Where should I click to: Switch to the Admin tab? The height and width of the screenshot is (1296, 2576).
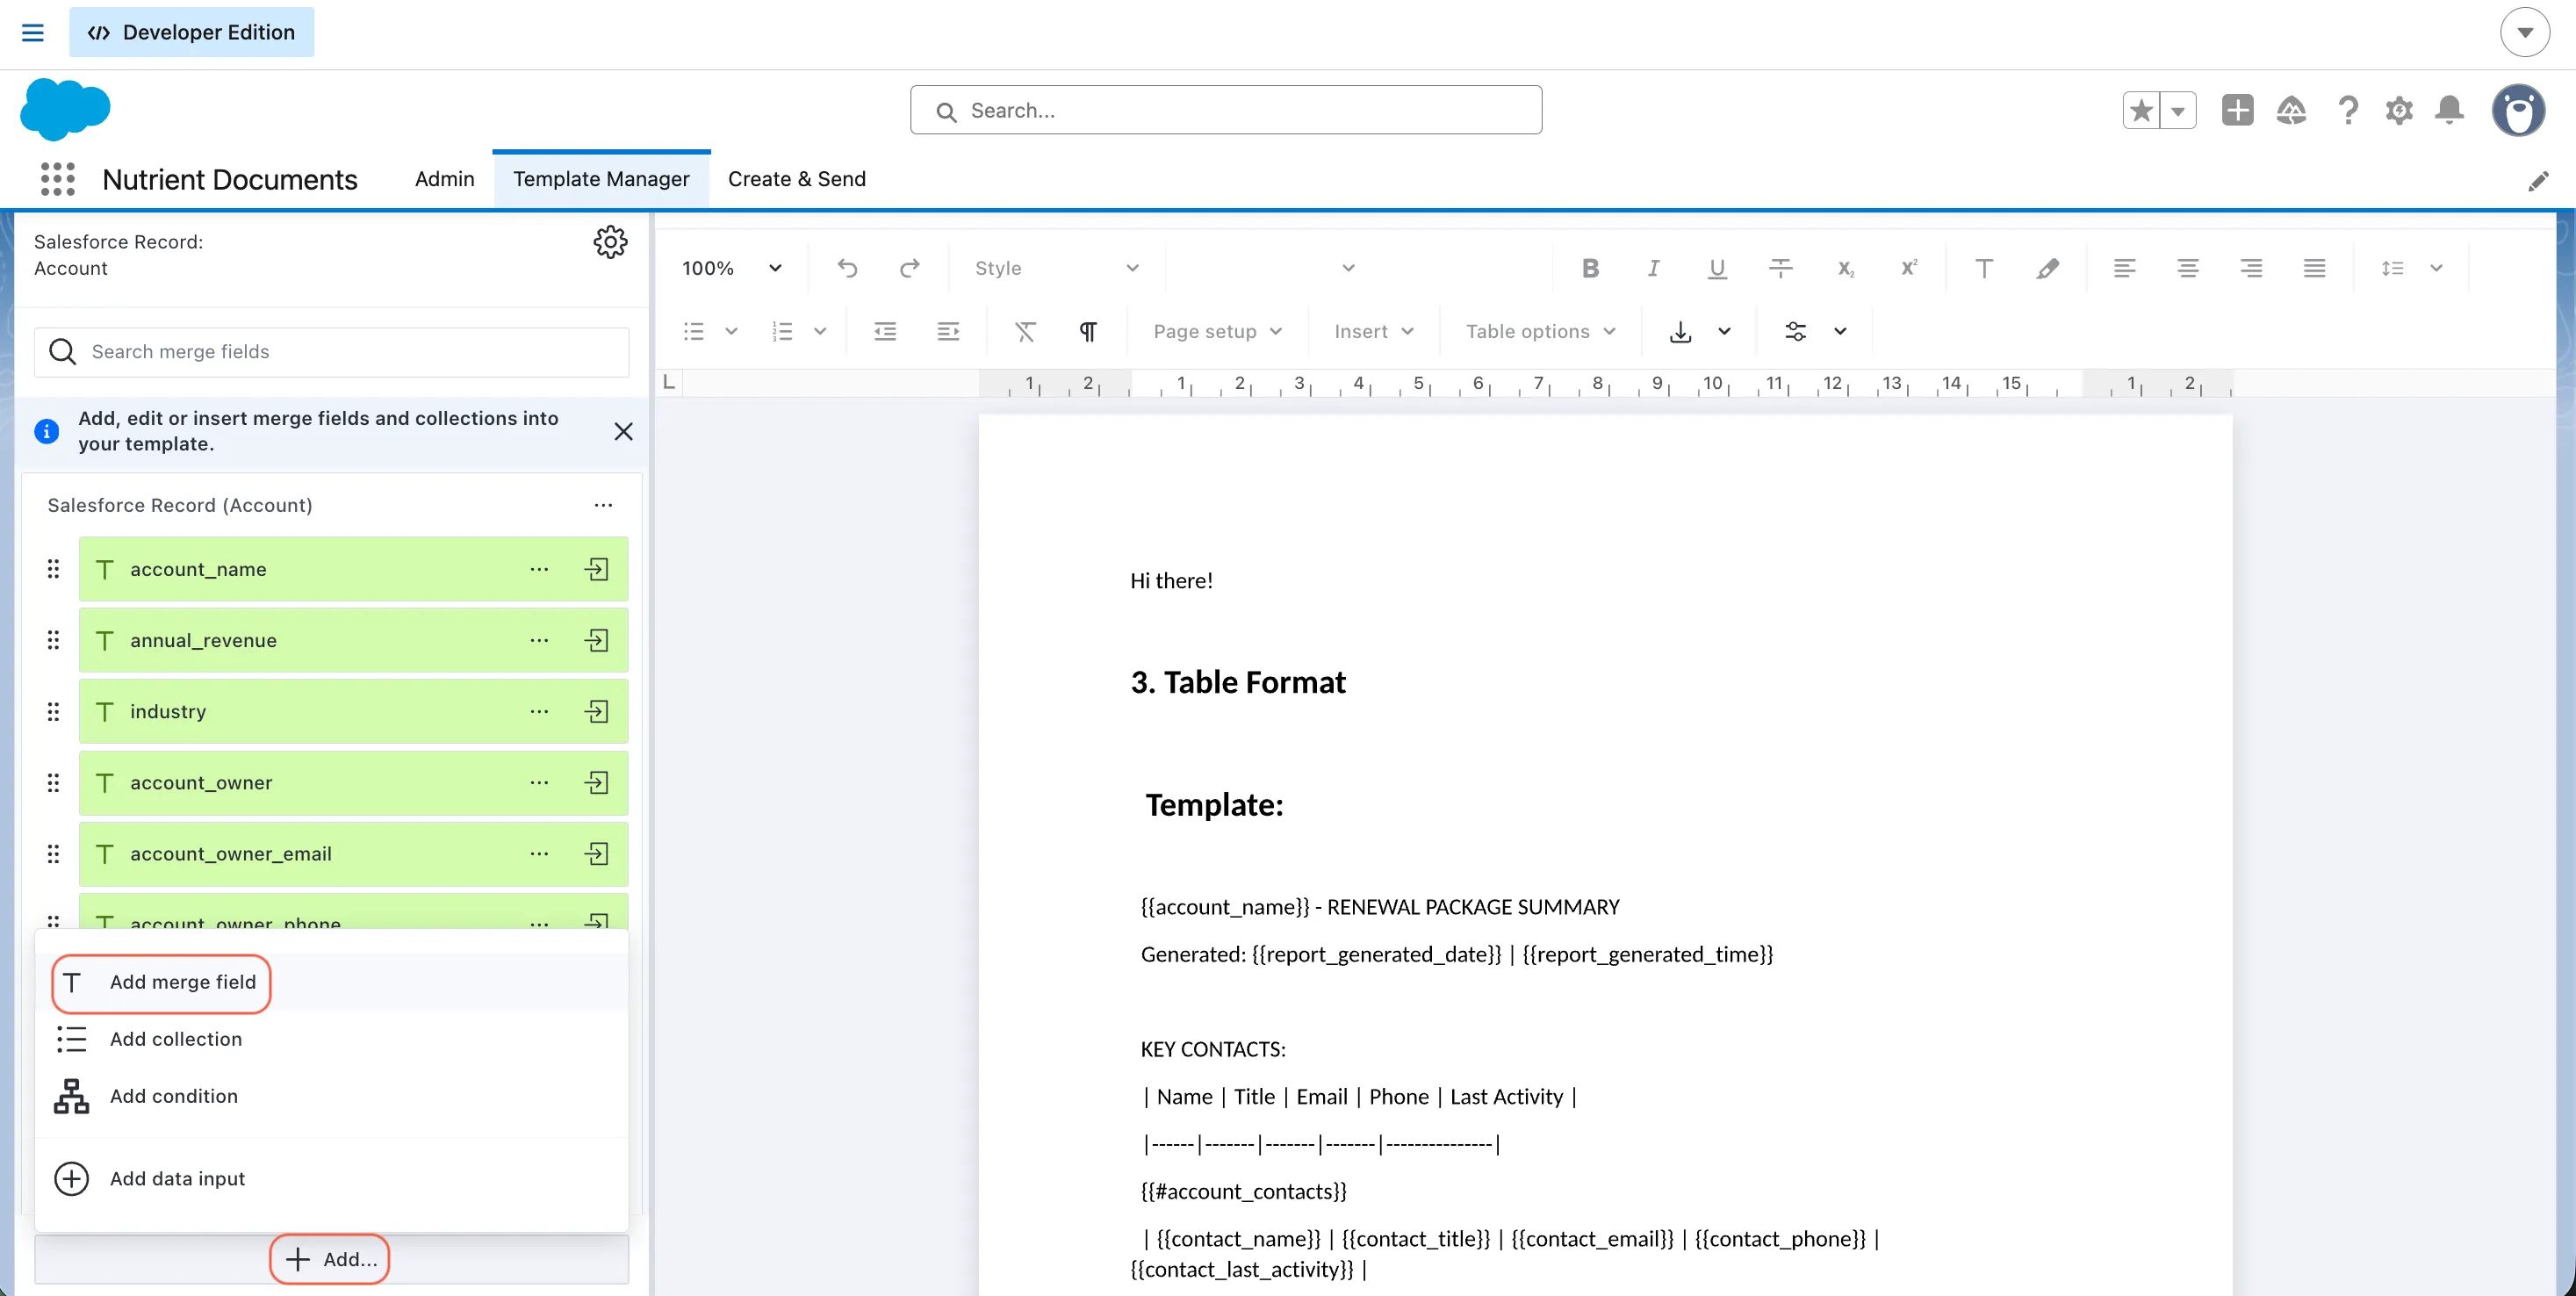tap(444, 179)
